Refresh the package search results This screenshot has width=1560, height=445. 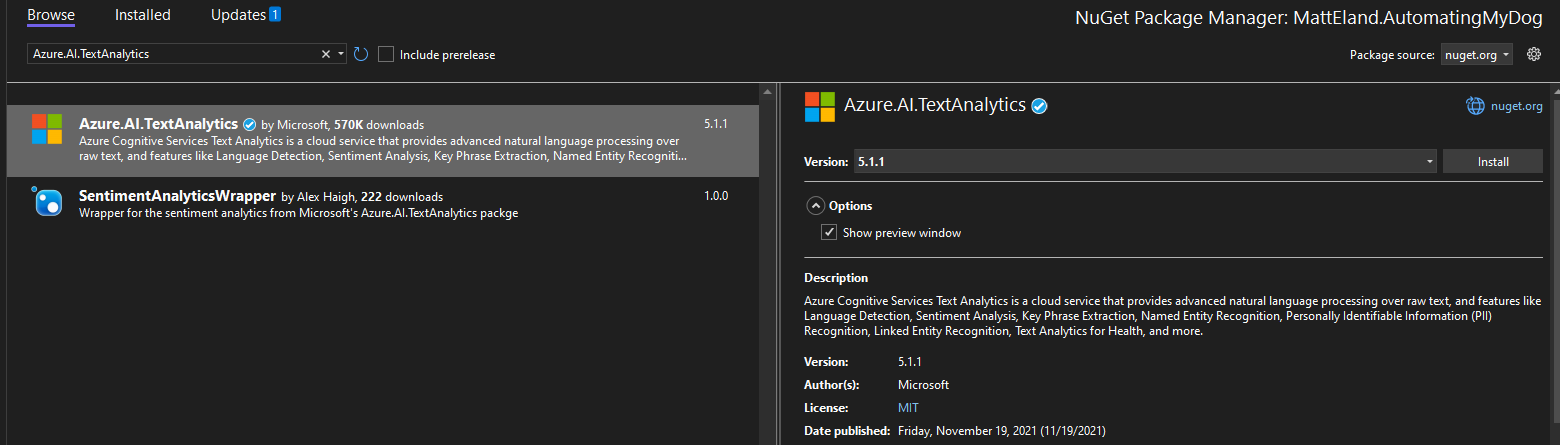pyautogui.click(x=361, y=54)
